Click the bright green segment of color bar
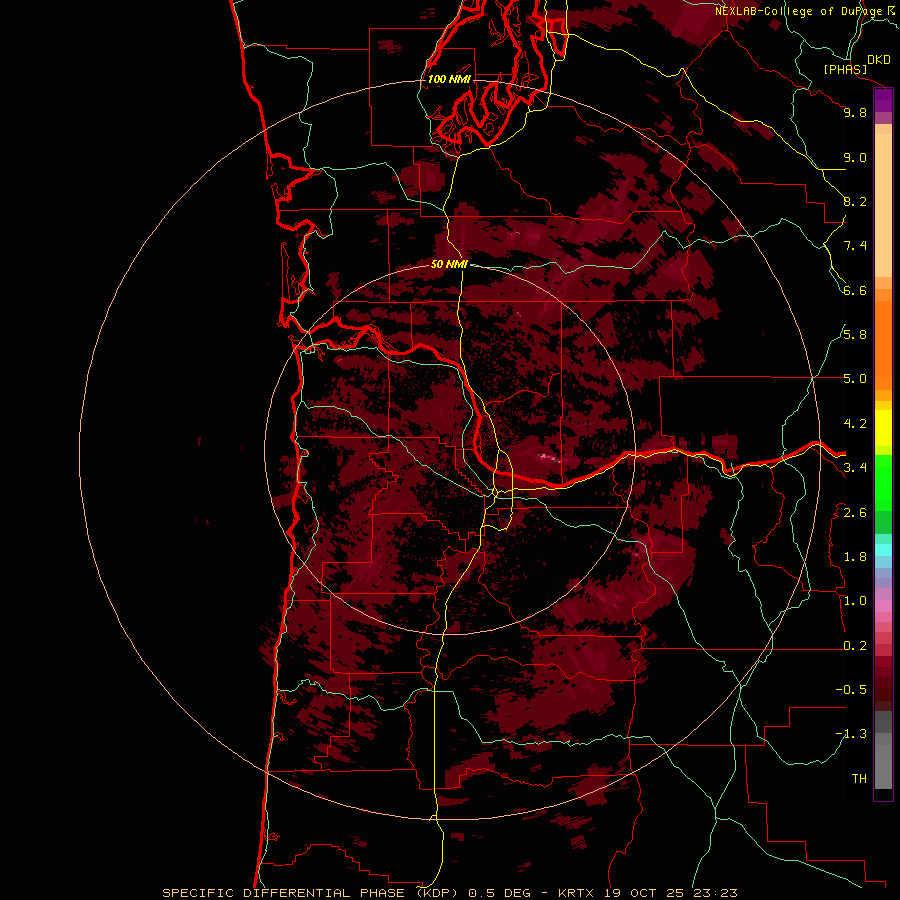 [883, 483]
